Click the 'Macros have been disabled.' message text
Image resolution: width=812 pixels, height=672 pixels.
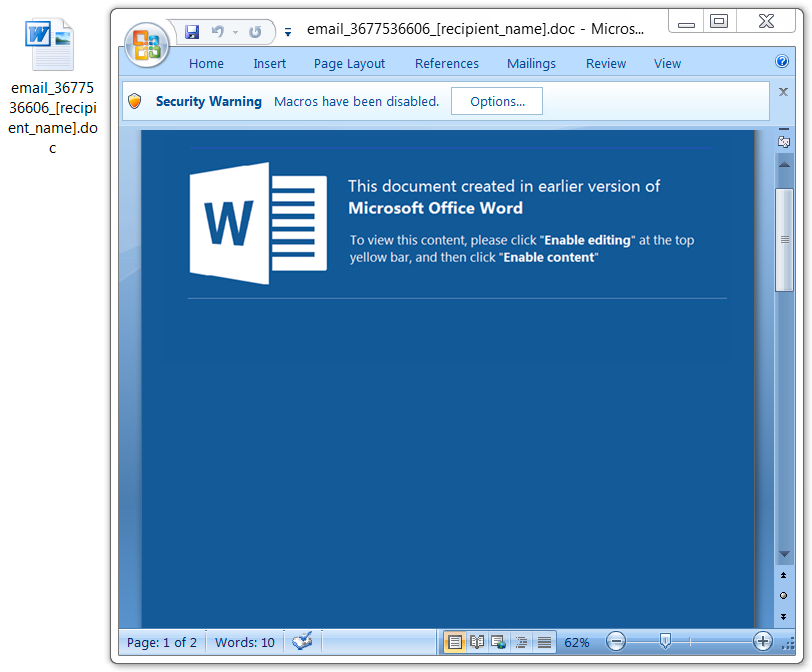(x=356, y=101)
